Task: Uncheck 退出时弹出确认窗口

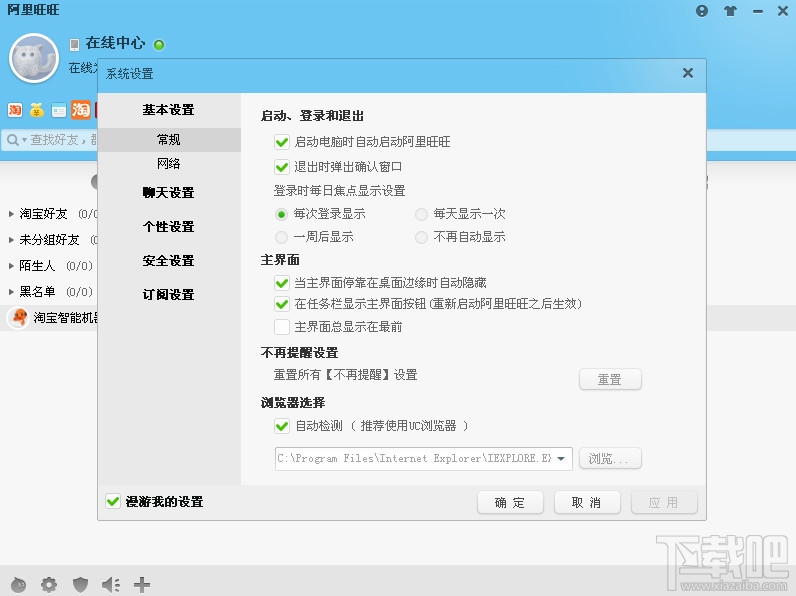Action: [282, 167]
